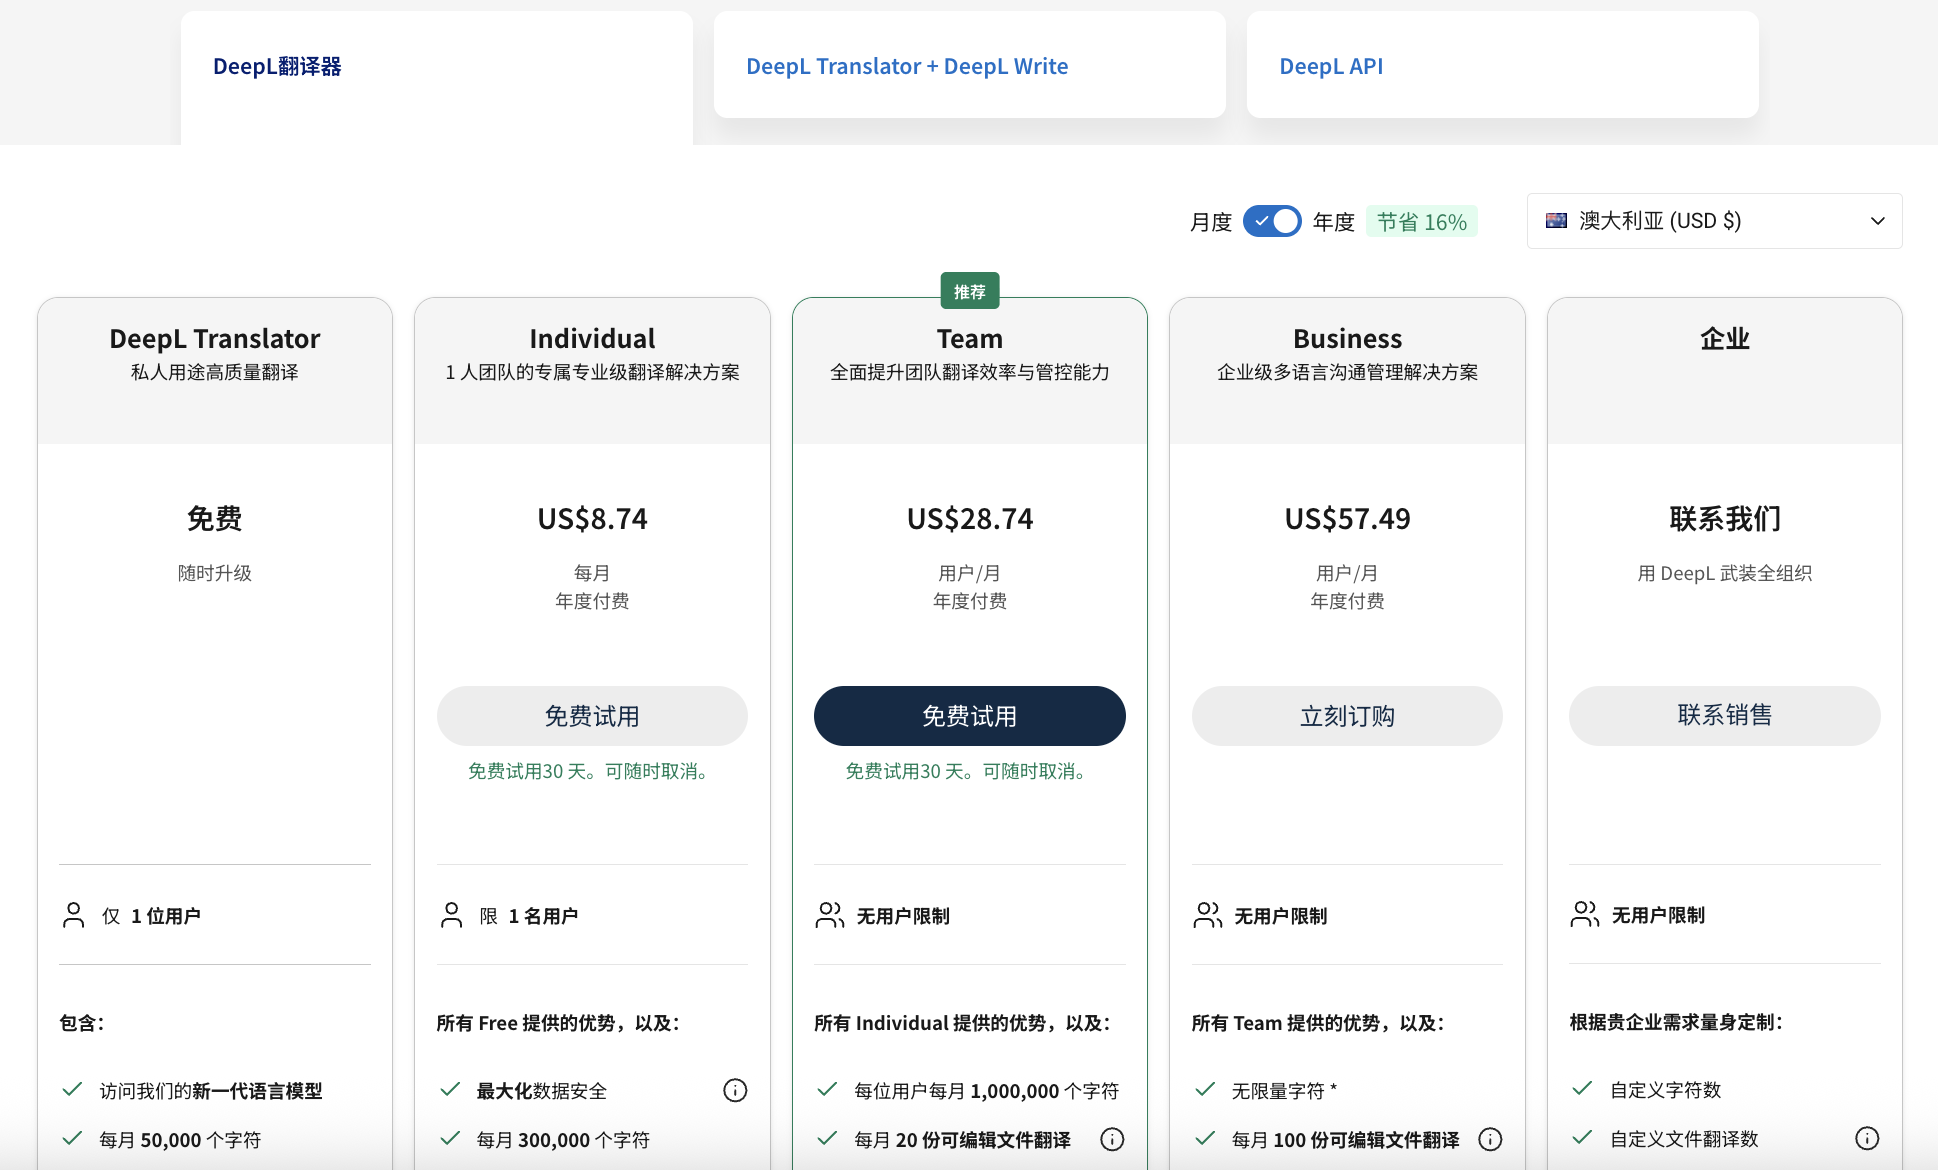
Task: Click the Individual plan title
Action: [592, 339]
